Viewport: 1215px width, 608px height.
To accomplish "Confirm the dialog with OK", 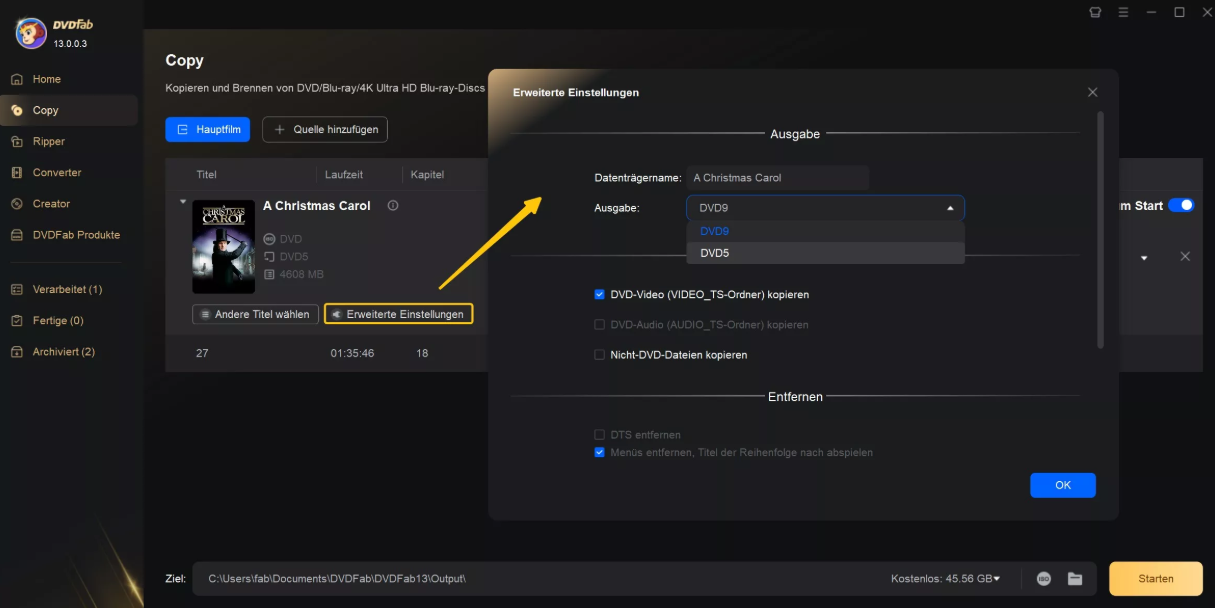I will click(1063, 485).
